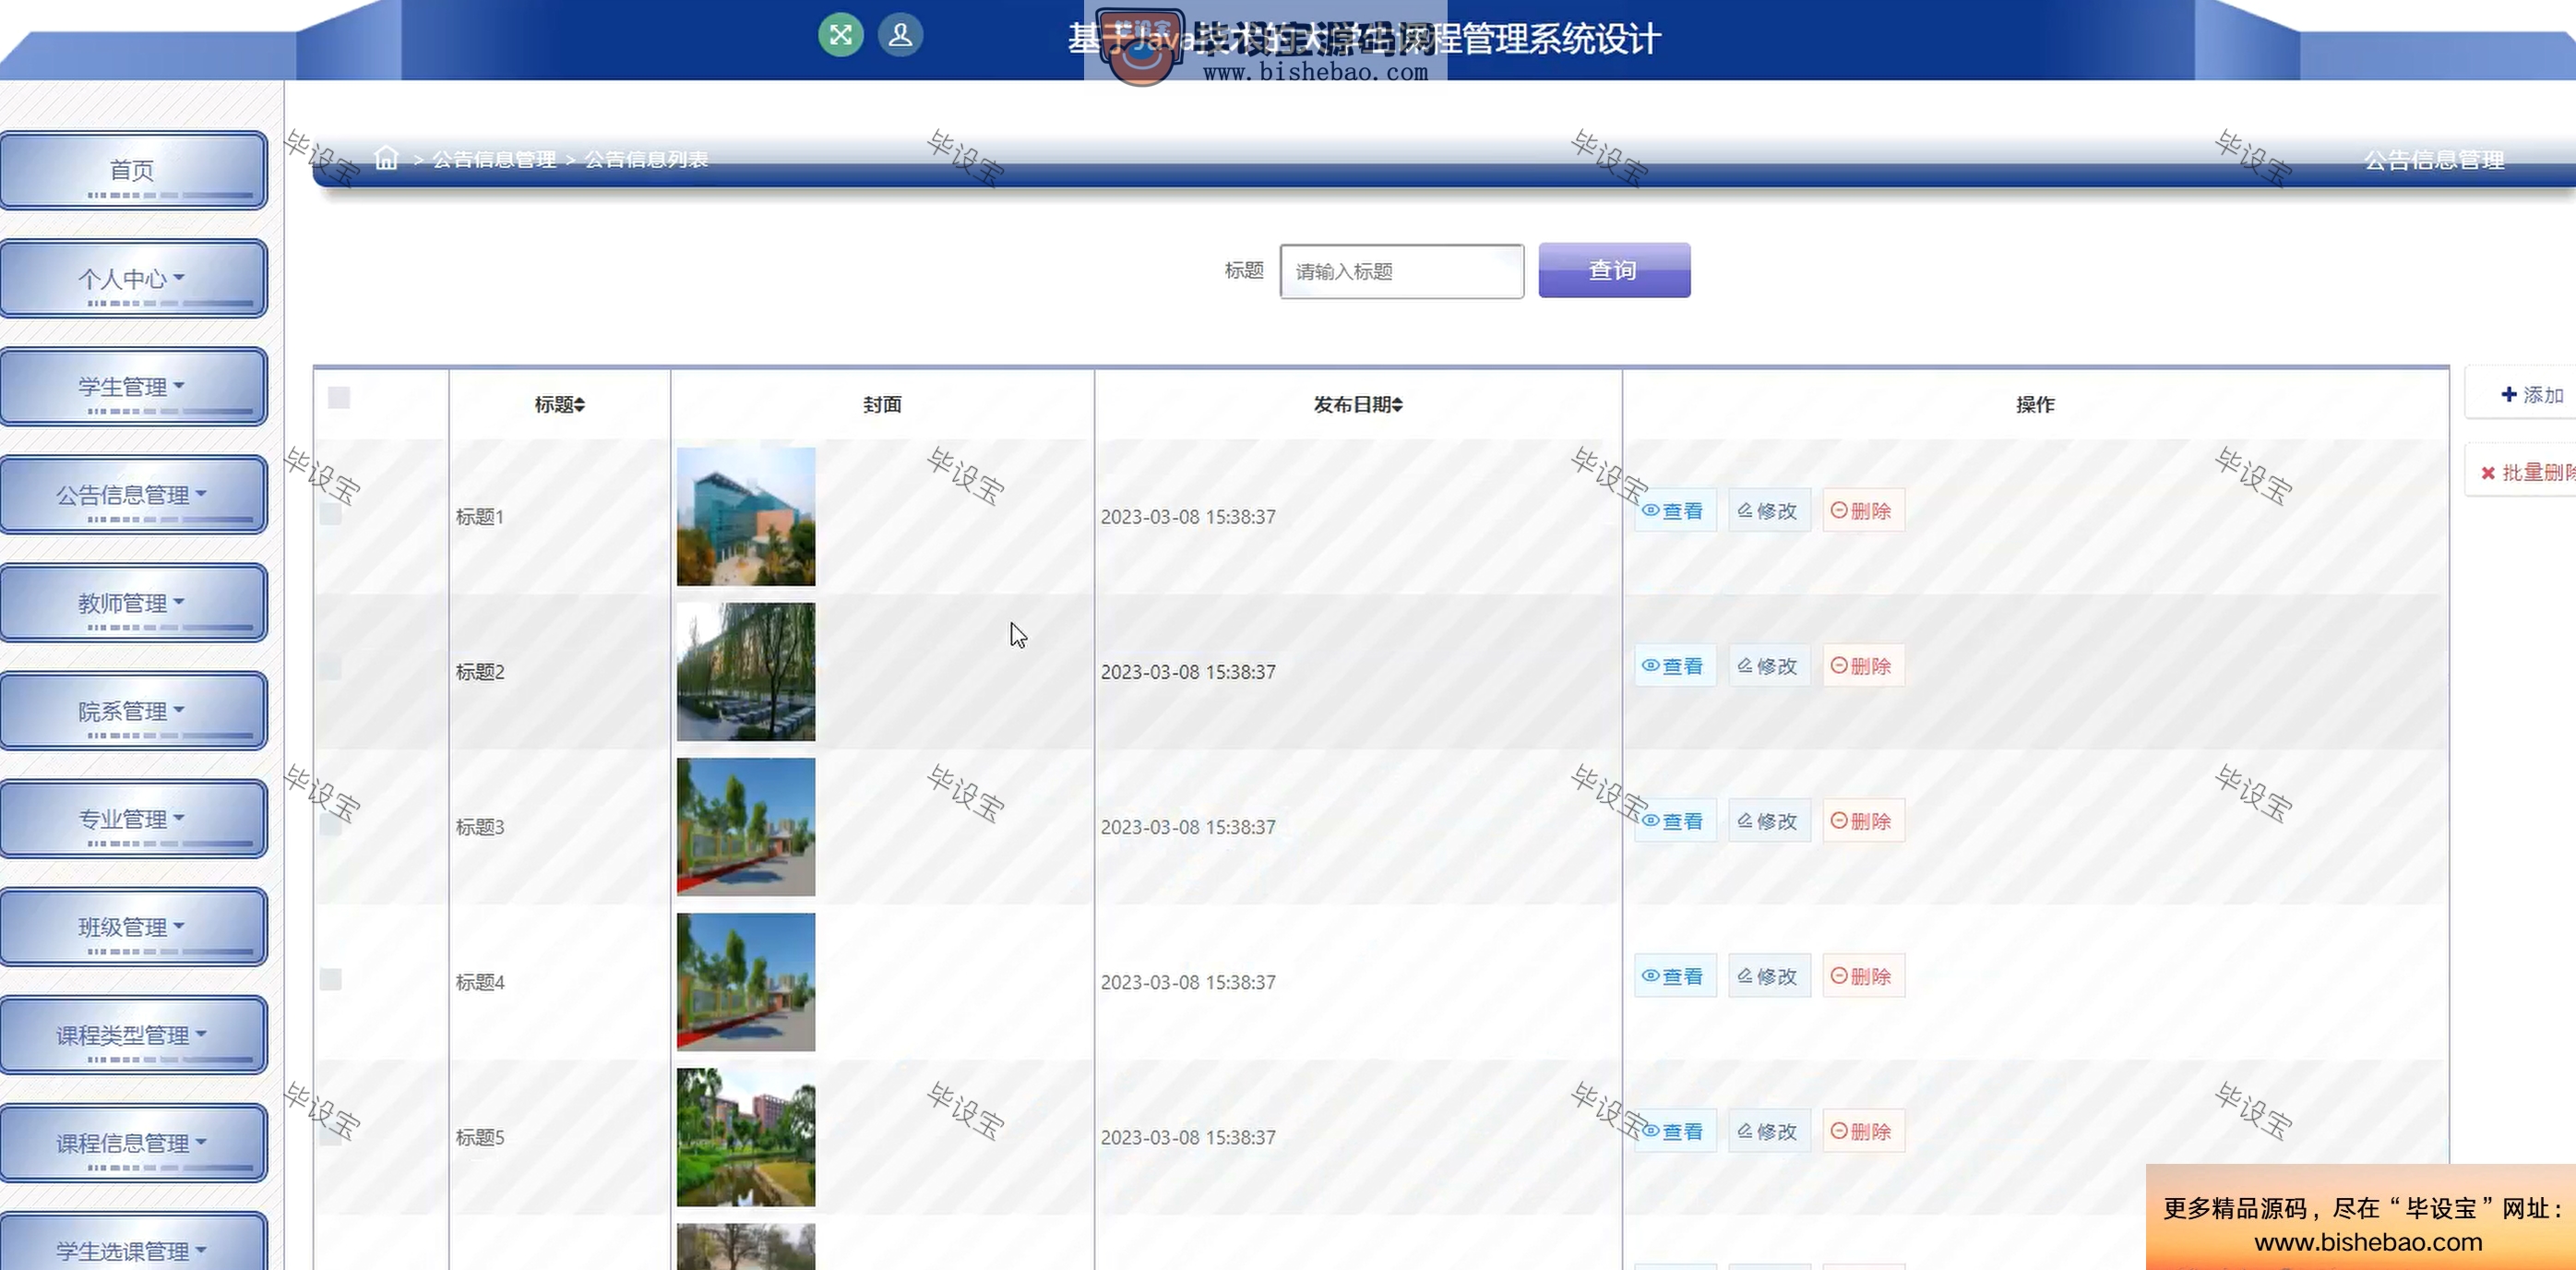2576x1270 pixels.
Task: Edit the 标题5 row with 修改
Action: pos(1768,1131)
